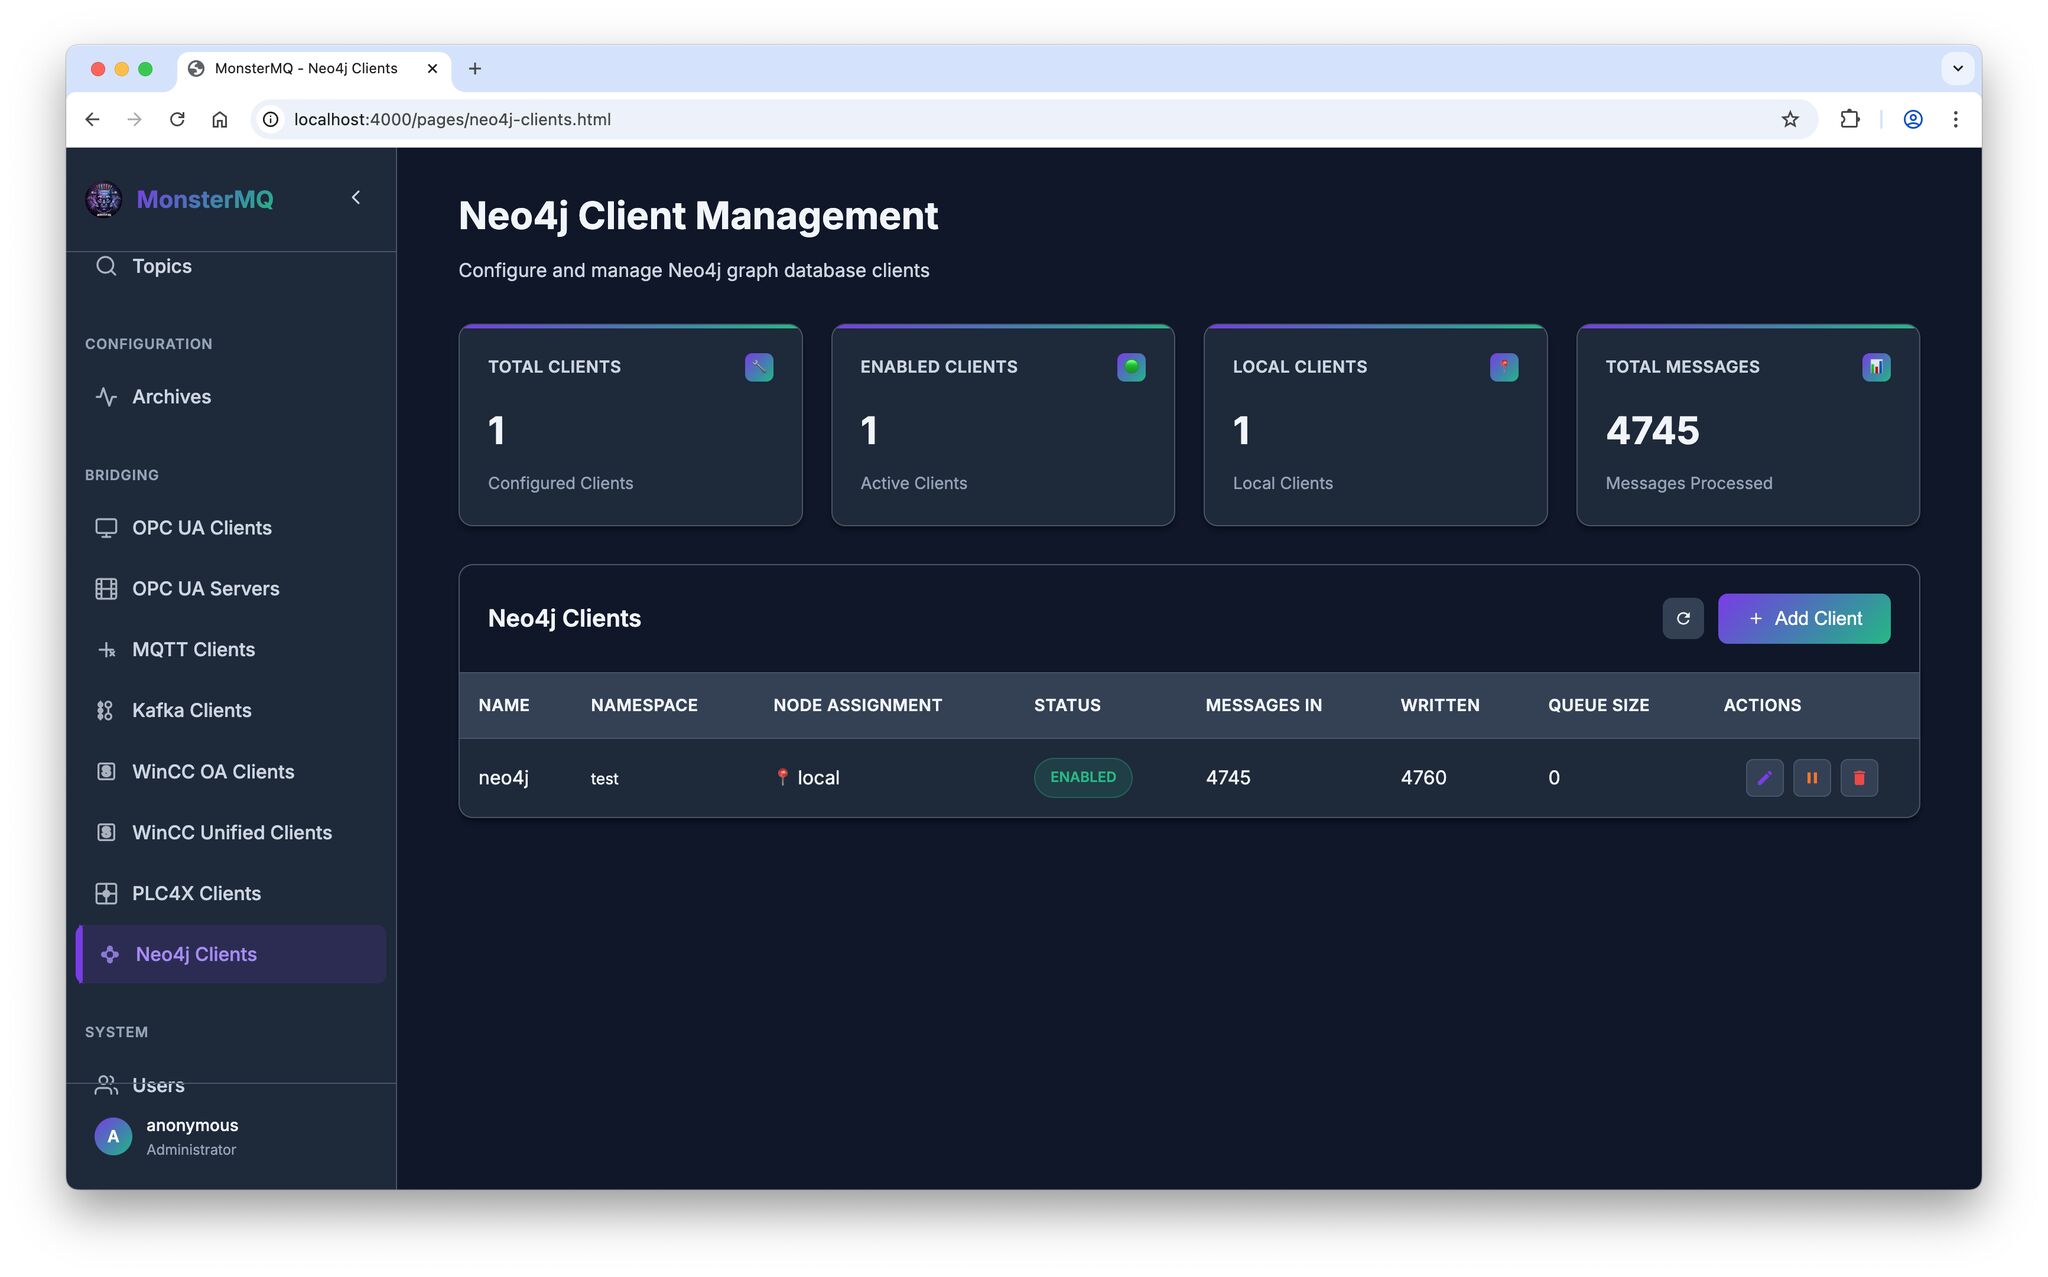This screenshot has width=2048, height=1277.
Task: Click the ENABLED status badge
Action: [1082, 778]
